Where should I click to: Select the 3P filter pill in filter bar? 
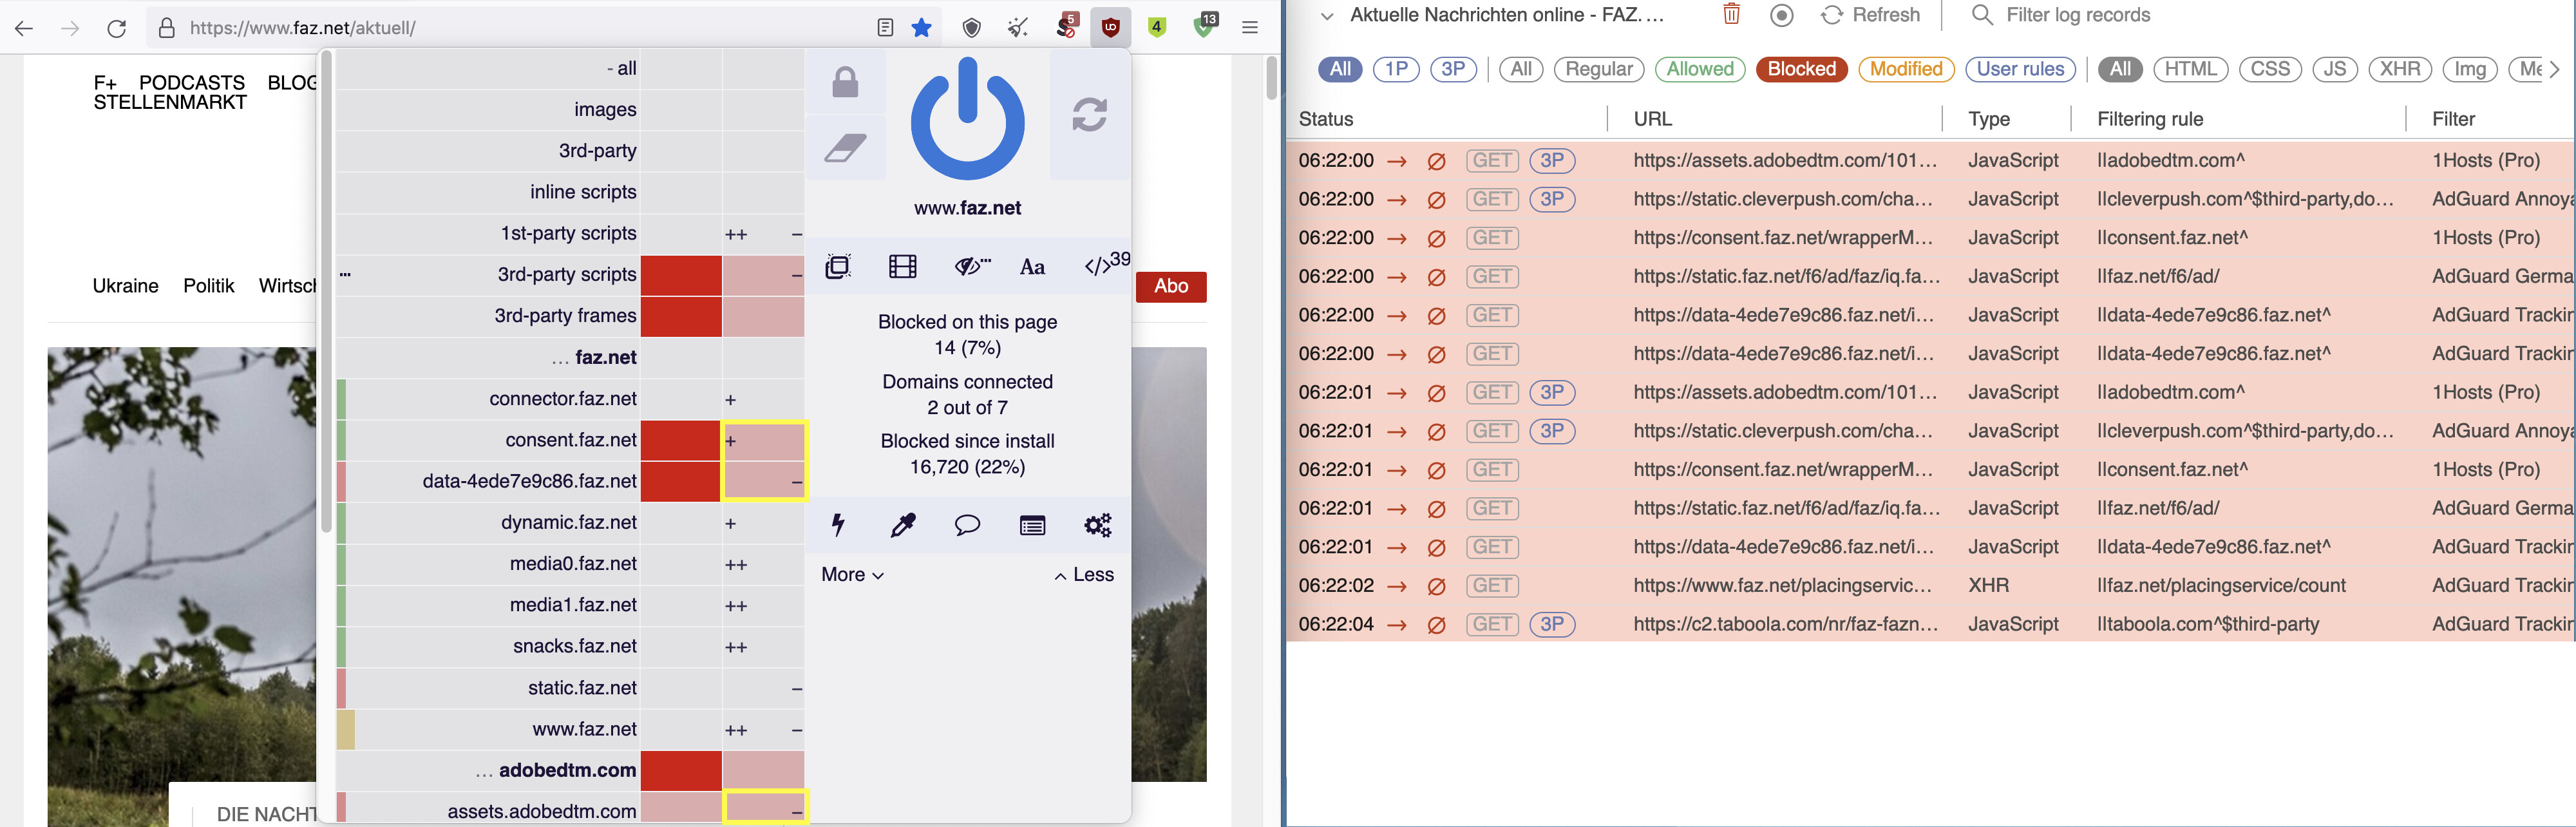click(x=1453, y=69)
